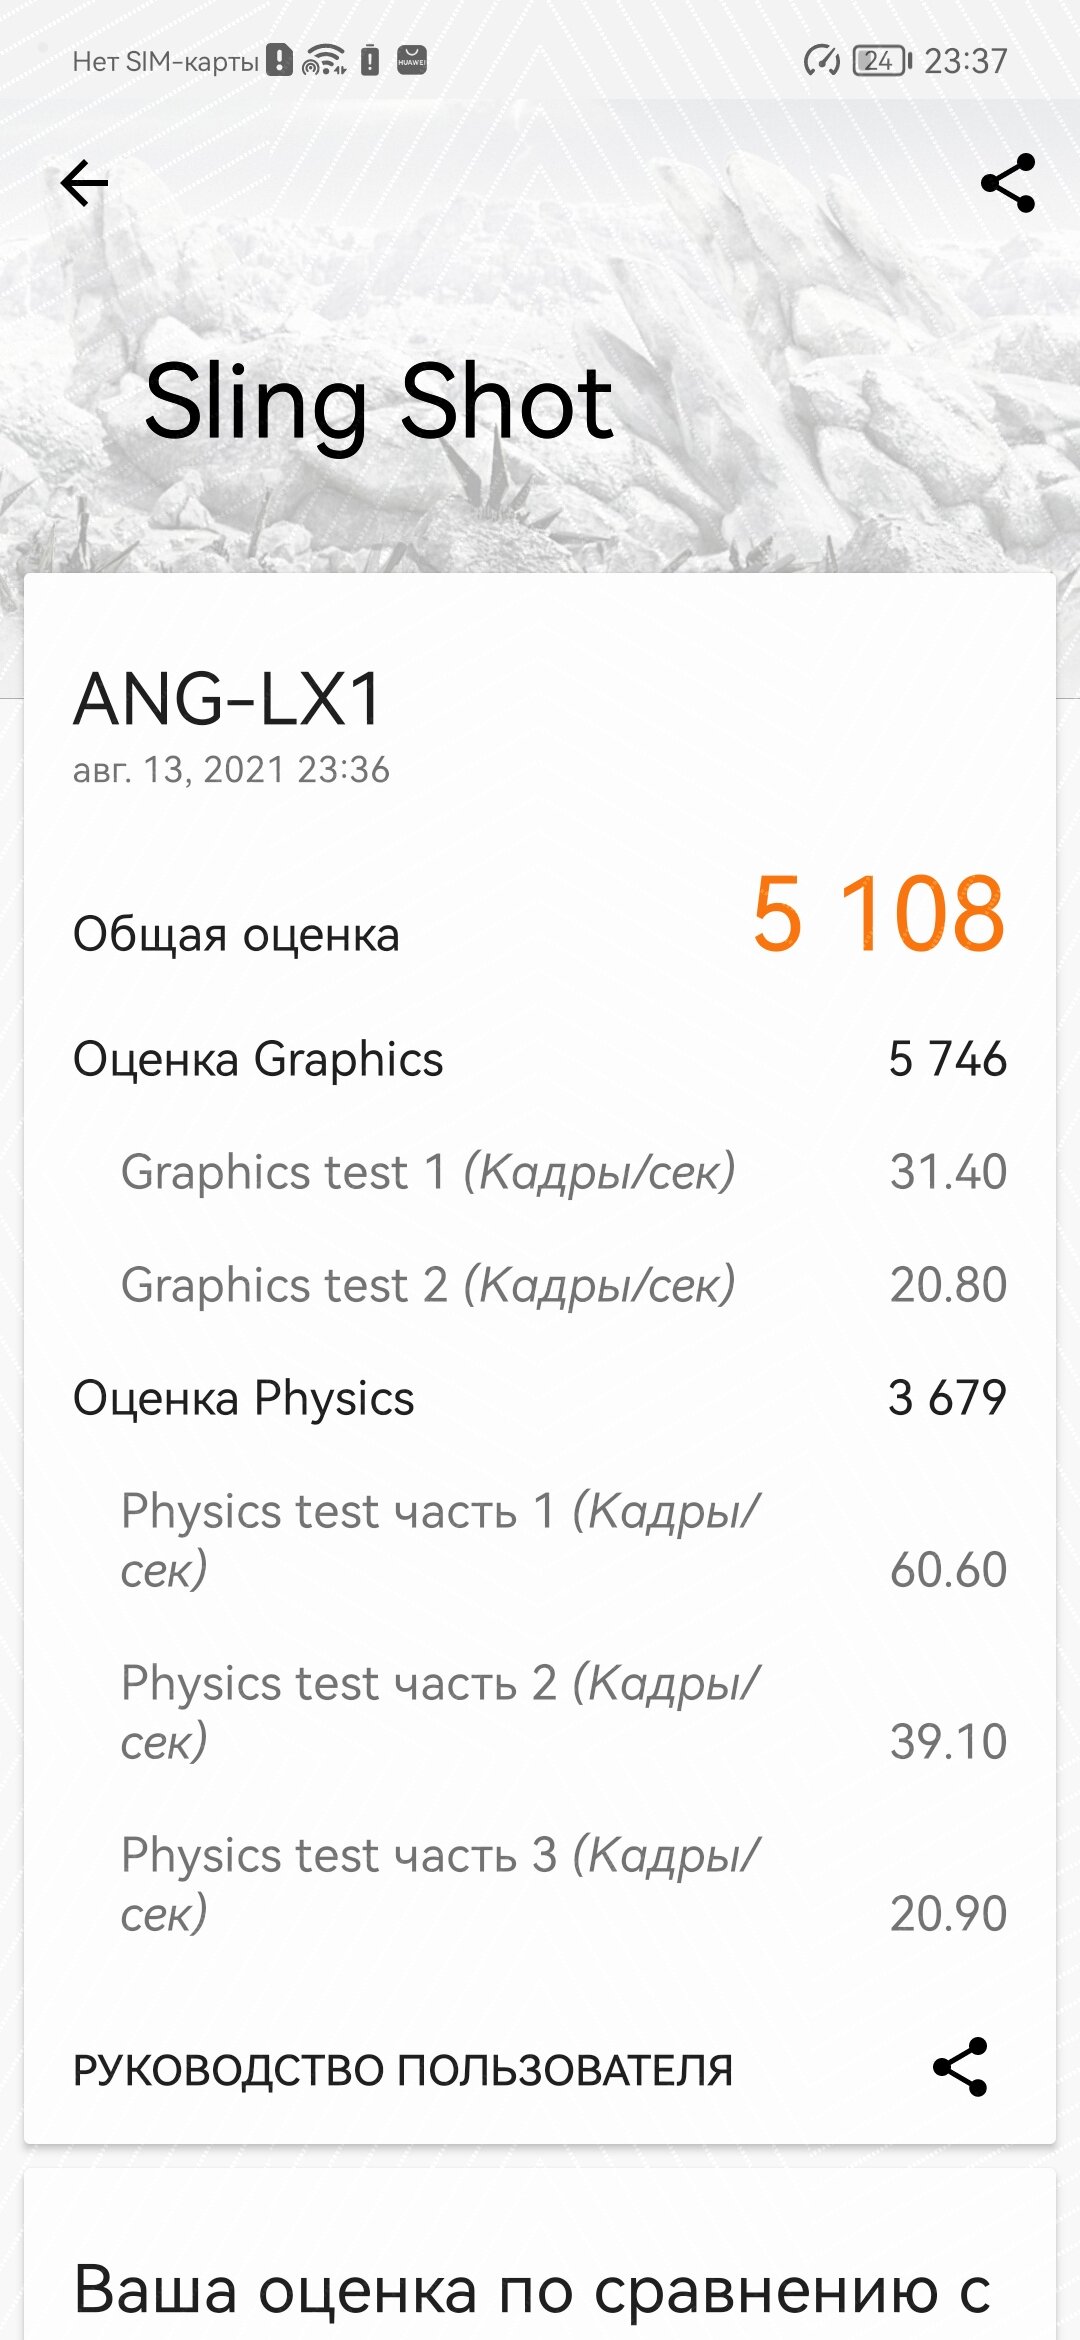
Task: Tap the Ваша оценка по сравнению heading
Action: pyautogui.click(x=532, y=2289)
